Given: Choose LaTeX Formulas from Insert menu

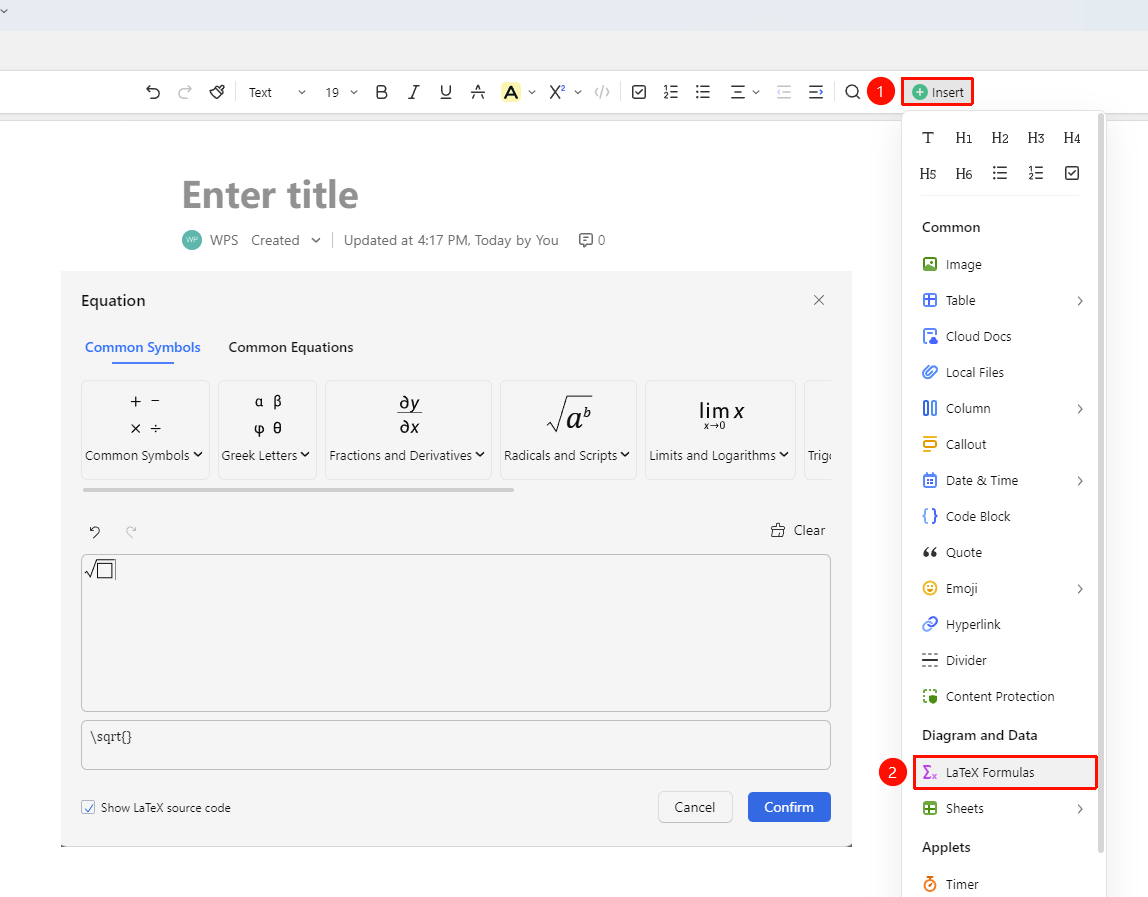Looking at the screenshot, I should click(x=1005, y=773).
